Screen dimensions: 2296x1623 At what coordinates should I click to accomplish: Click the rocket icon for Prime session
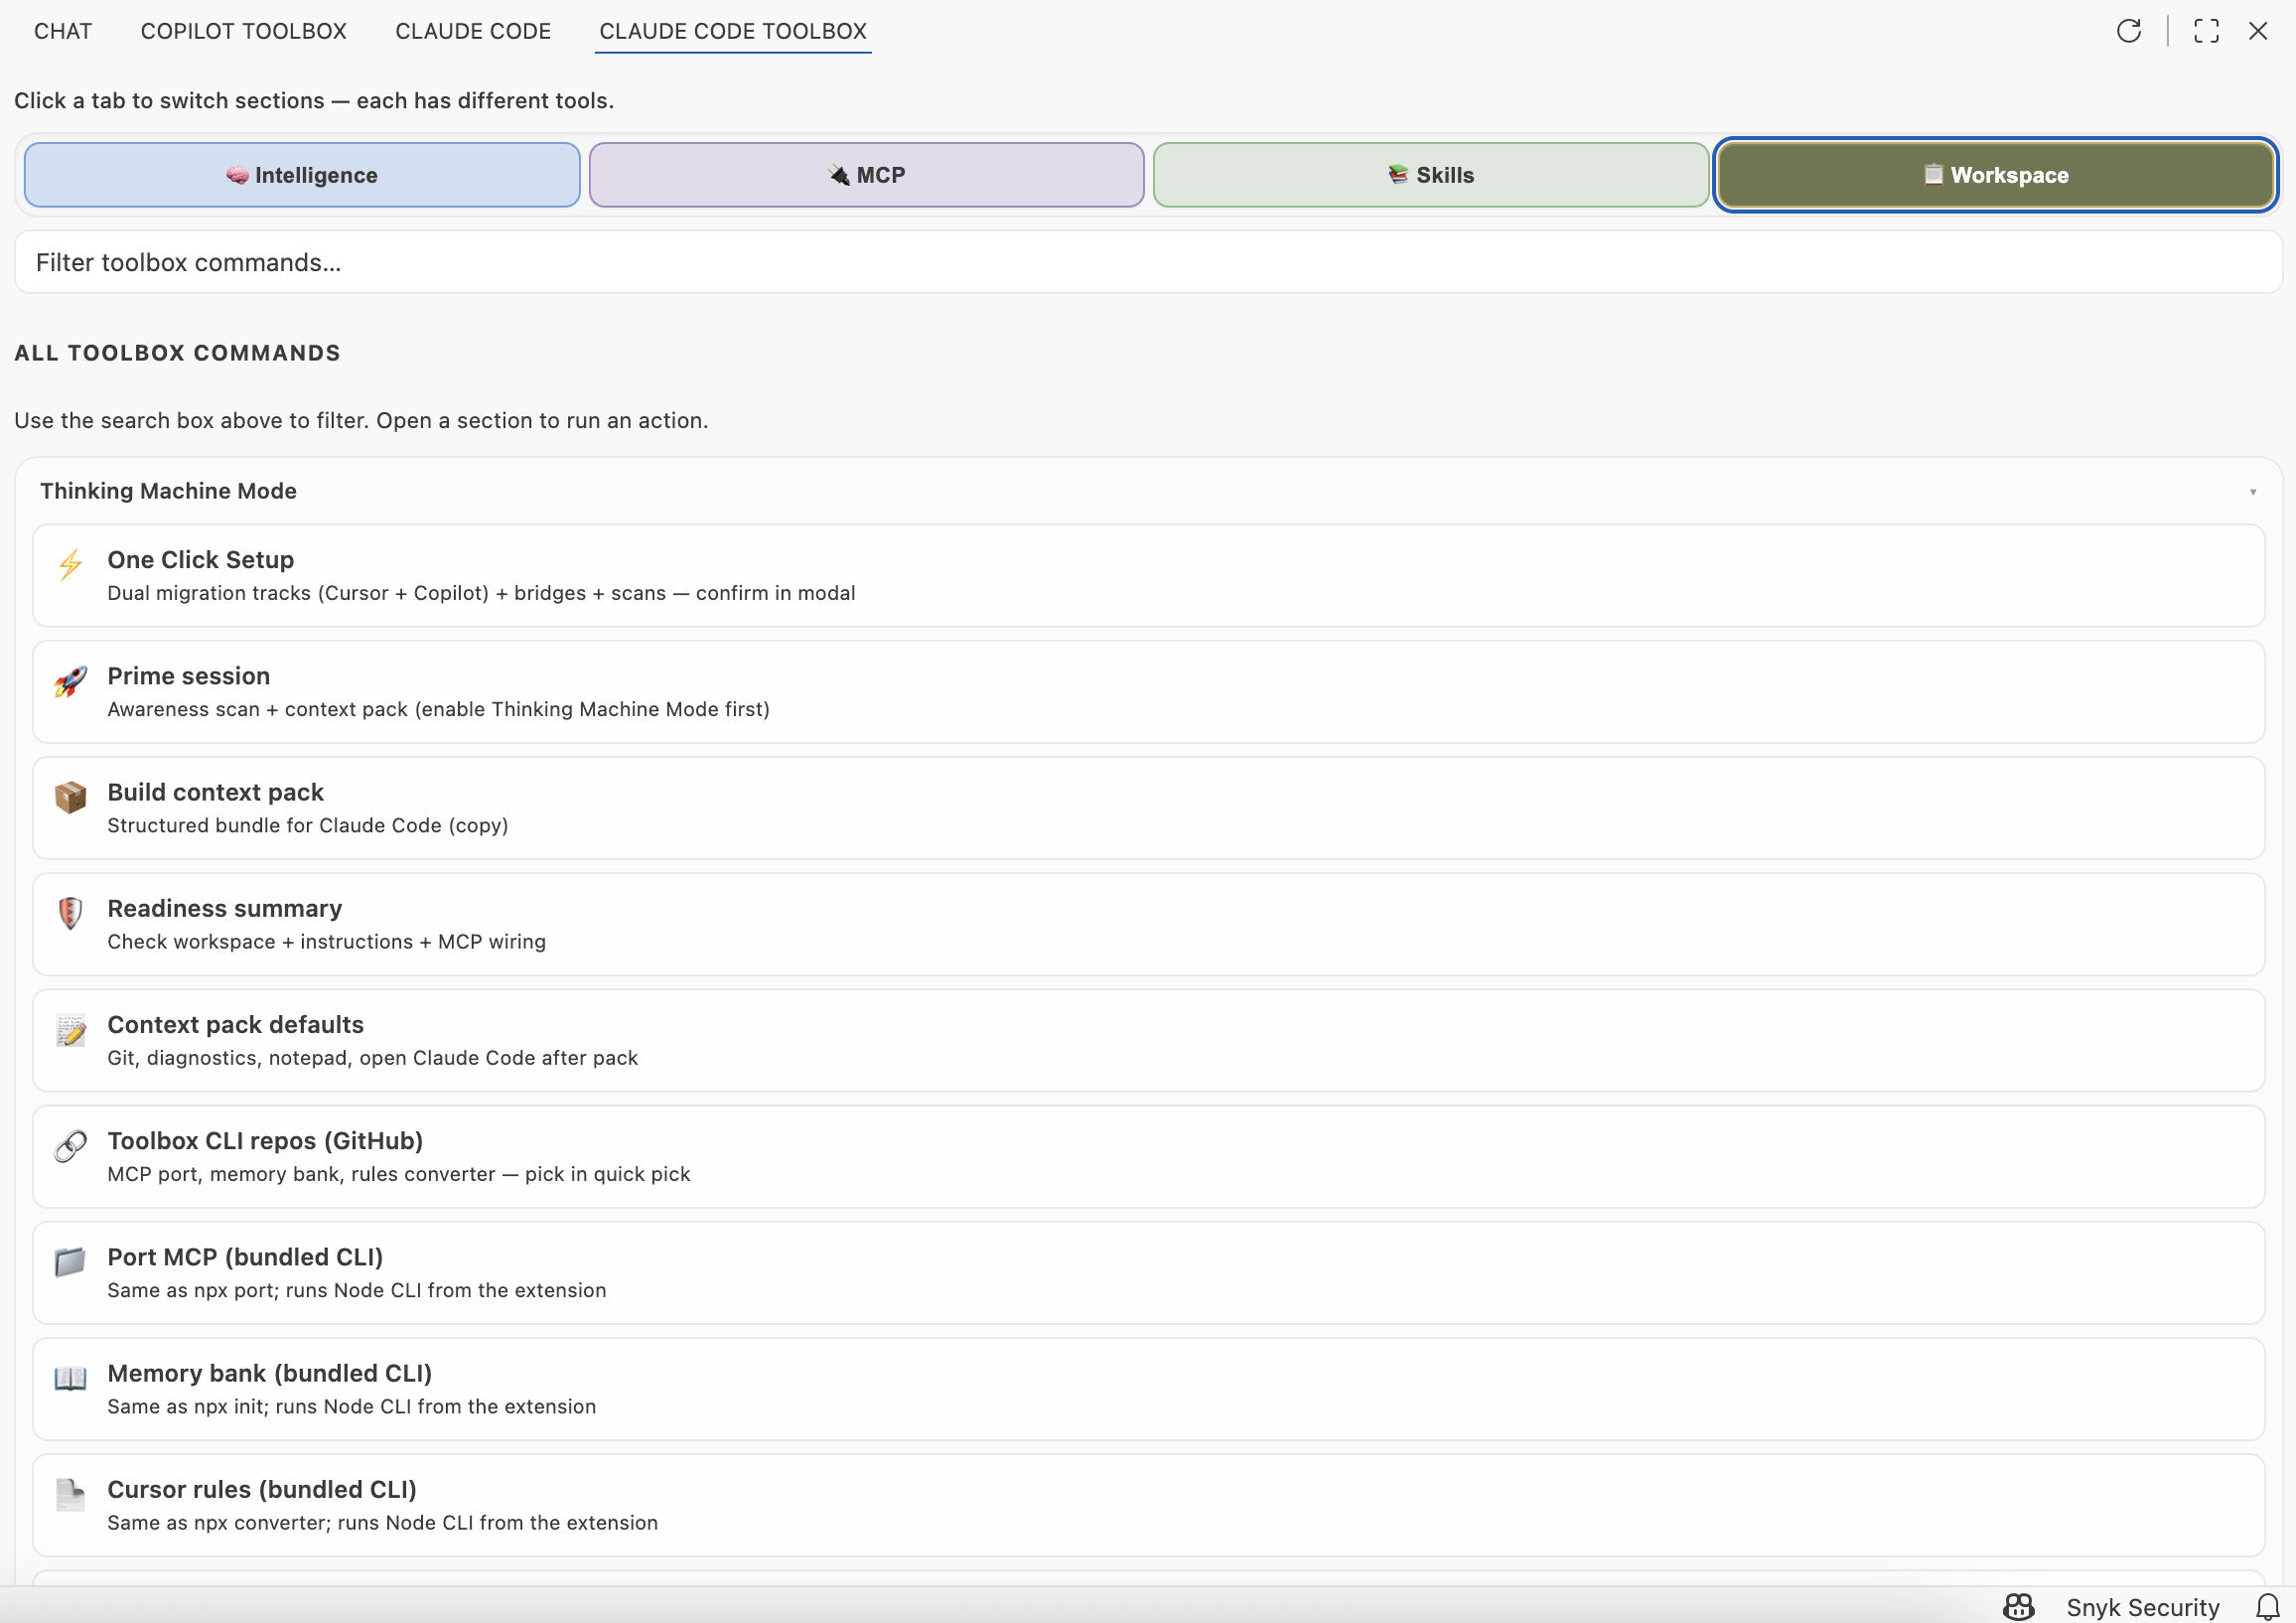[x=70, y=682]
